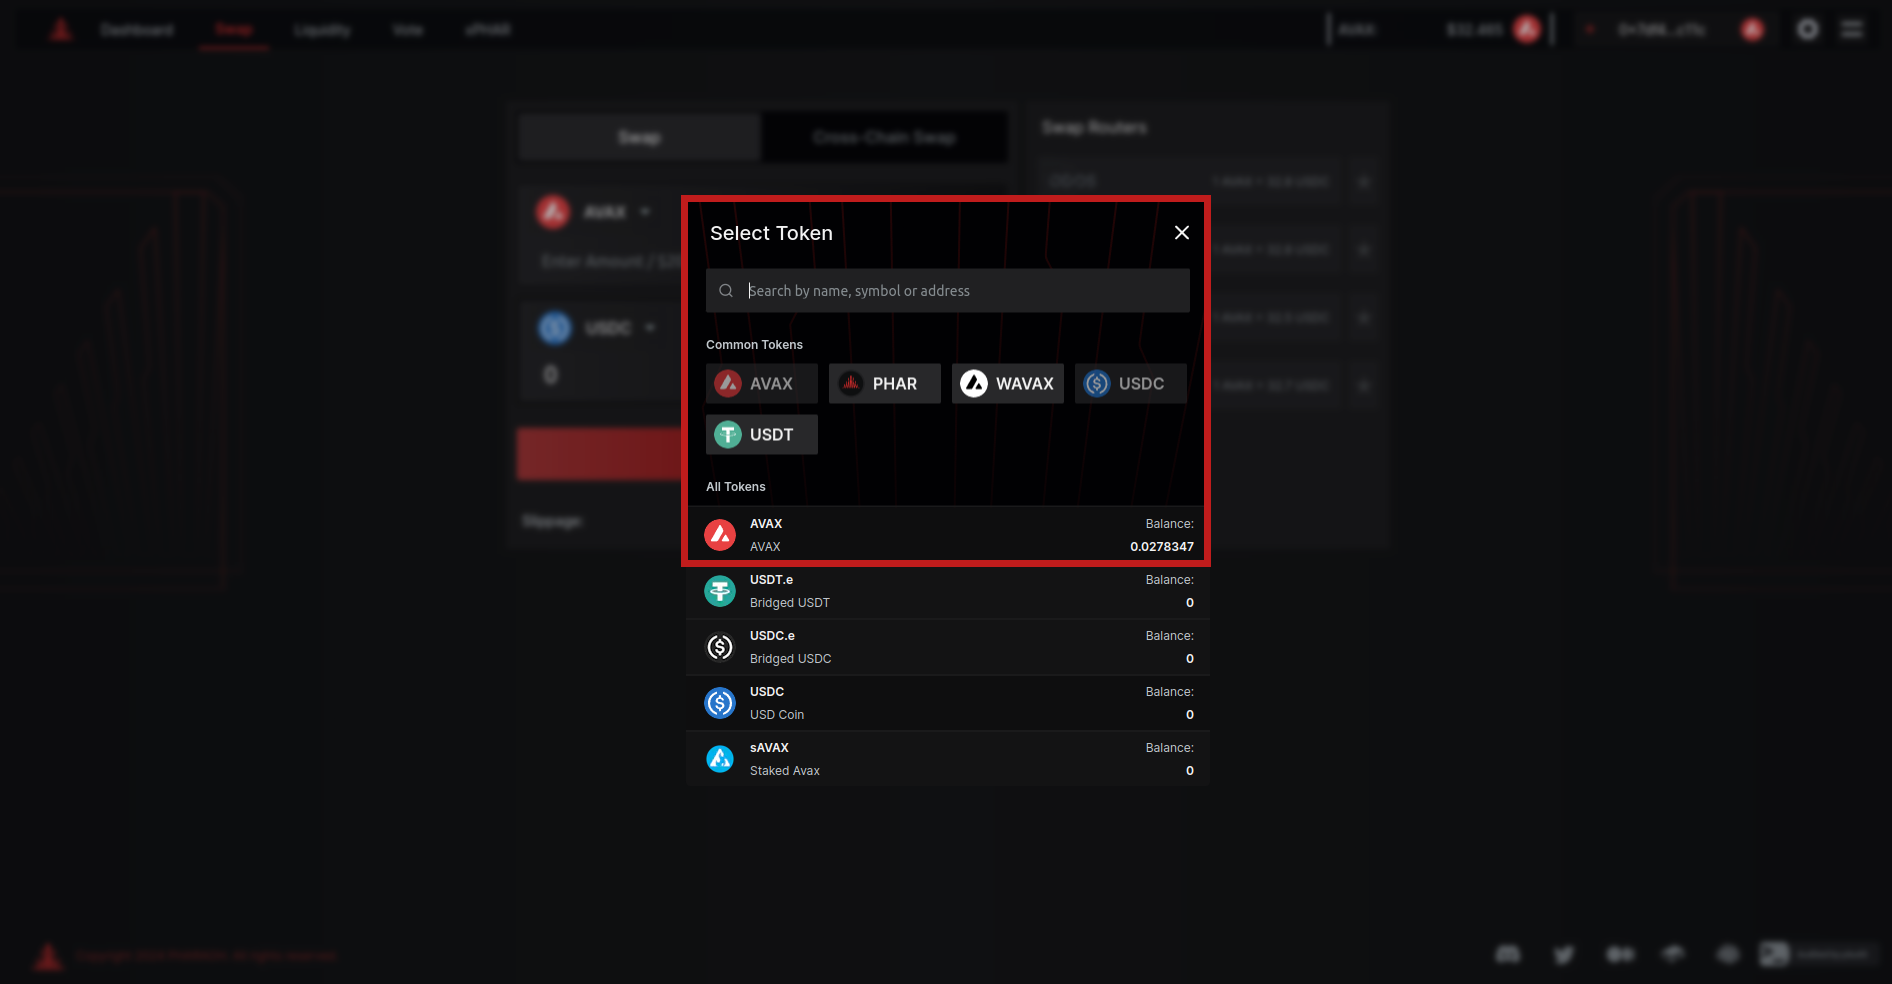Choose USDC from Common Tokens
Image resolution: width=1892 pixels, height=984 pixels.
point(1130,384)
